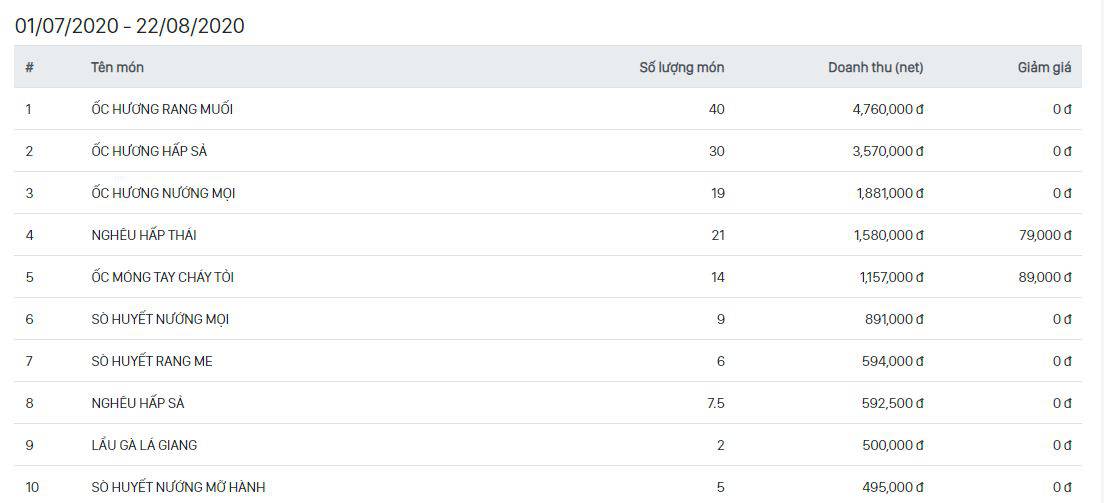Click the Giảm giá column header
The width and height of the screenshot is (1104, 503).
[1044, 68]
